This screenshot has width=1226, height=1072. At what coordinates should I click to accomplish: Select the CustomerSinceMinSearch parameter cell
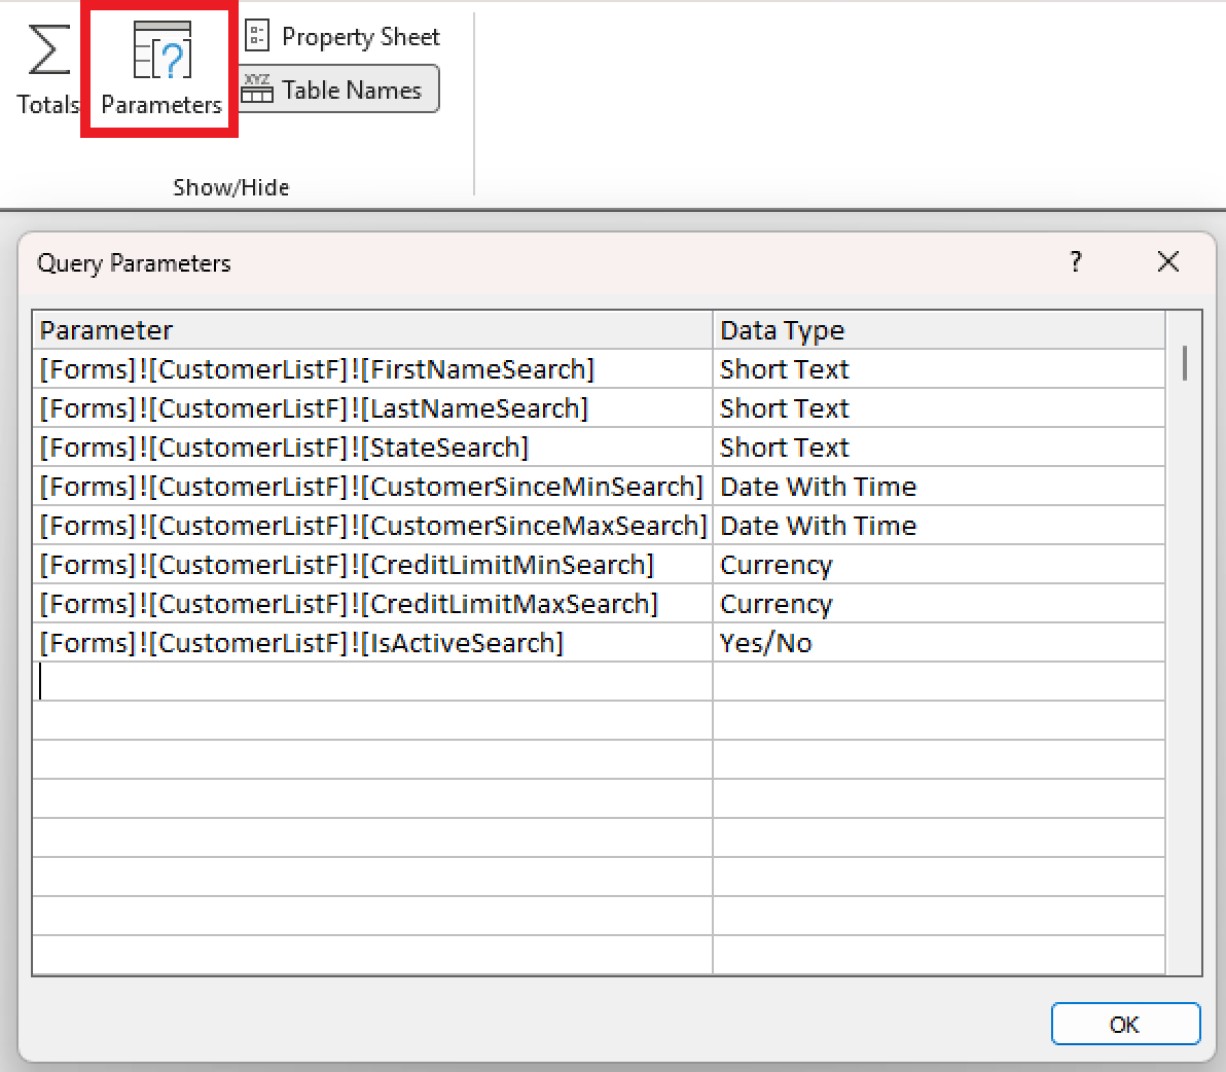click(373, 486)
